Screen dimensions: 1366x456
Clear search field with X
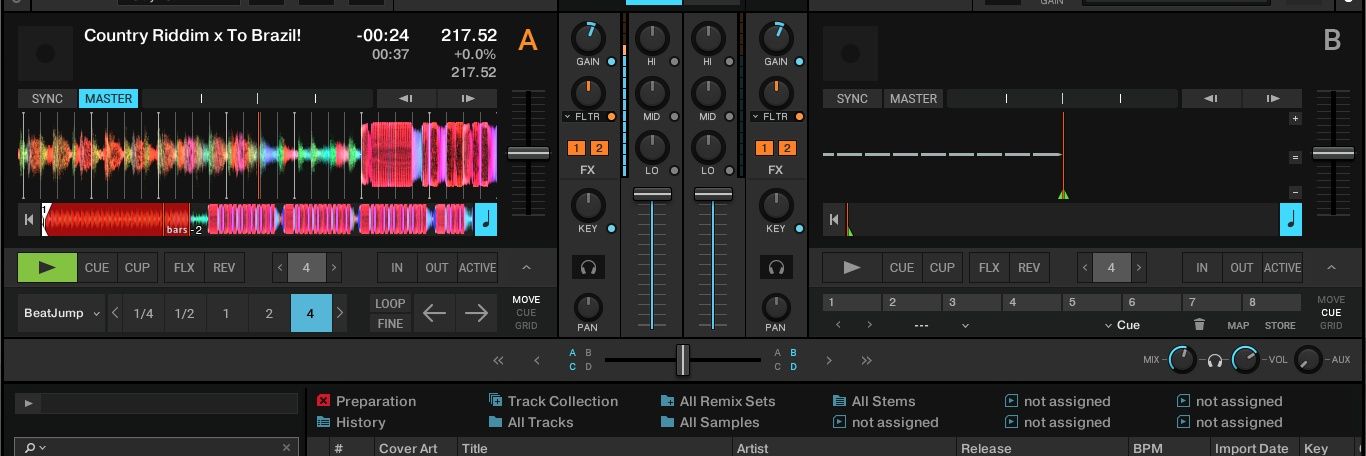tap(286, 448)
